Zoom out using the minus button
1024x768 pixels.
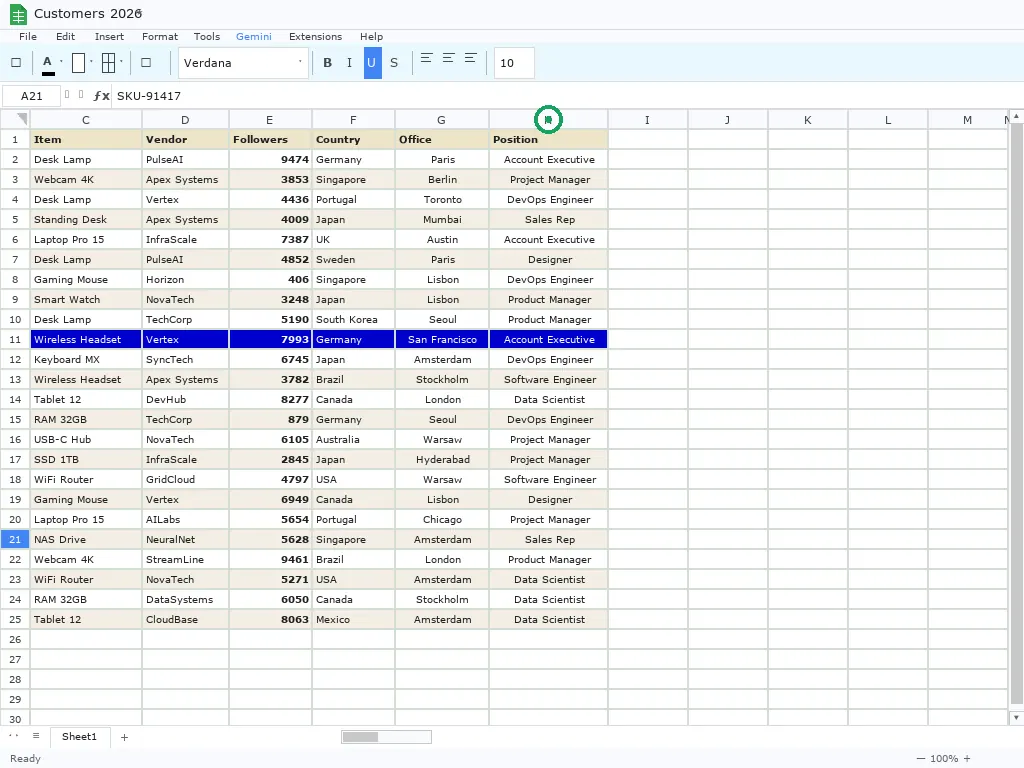pyautogui.click(x=921, y=758)
